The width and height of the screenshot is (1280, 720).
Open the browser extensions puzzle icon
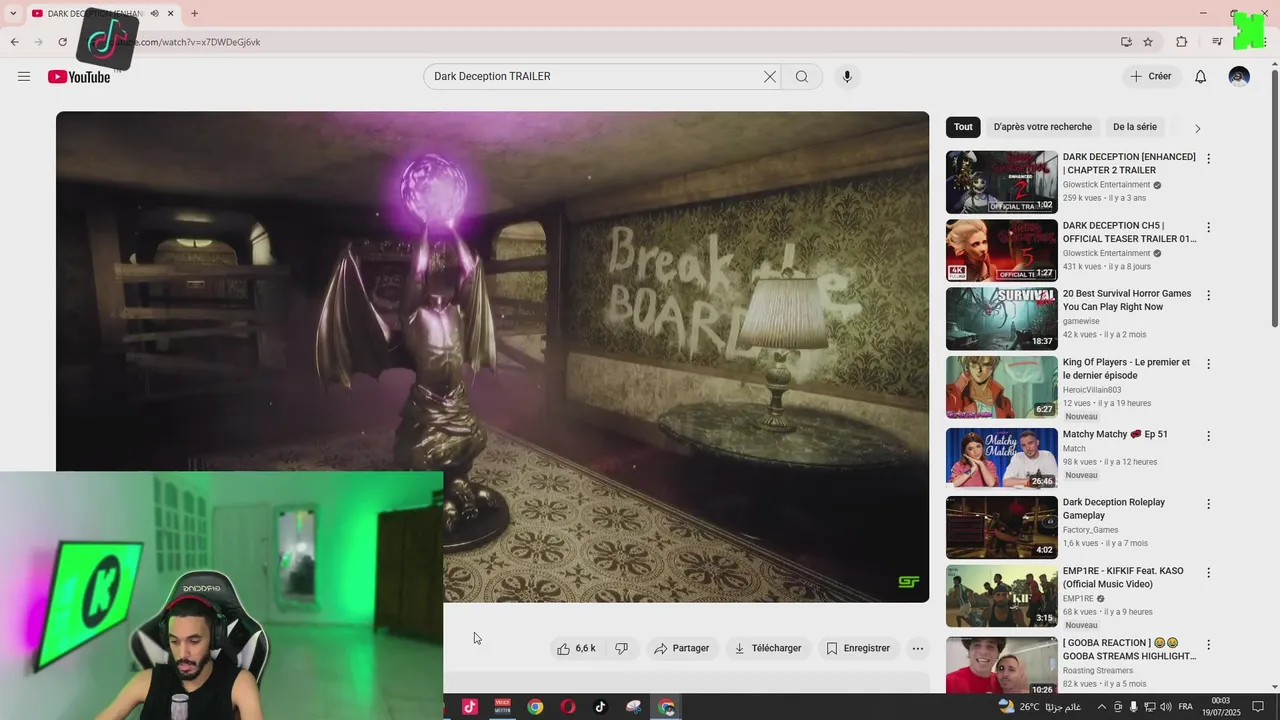pyautogui.click(x=1182, y=42)
